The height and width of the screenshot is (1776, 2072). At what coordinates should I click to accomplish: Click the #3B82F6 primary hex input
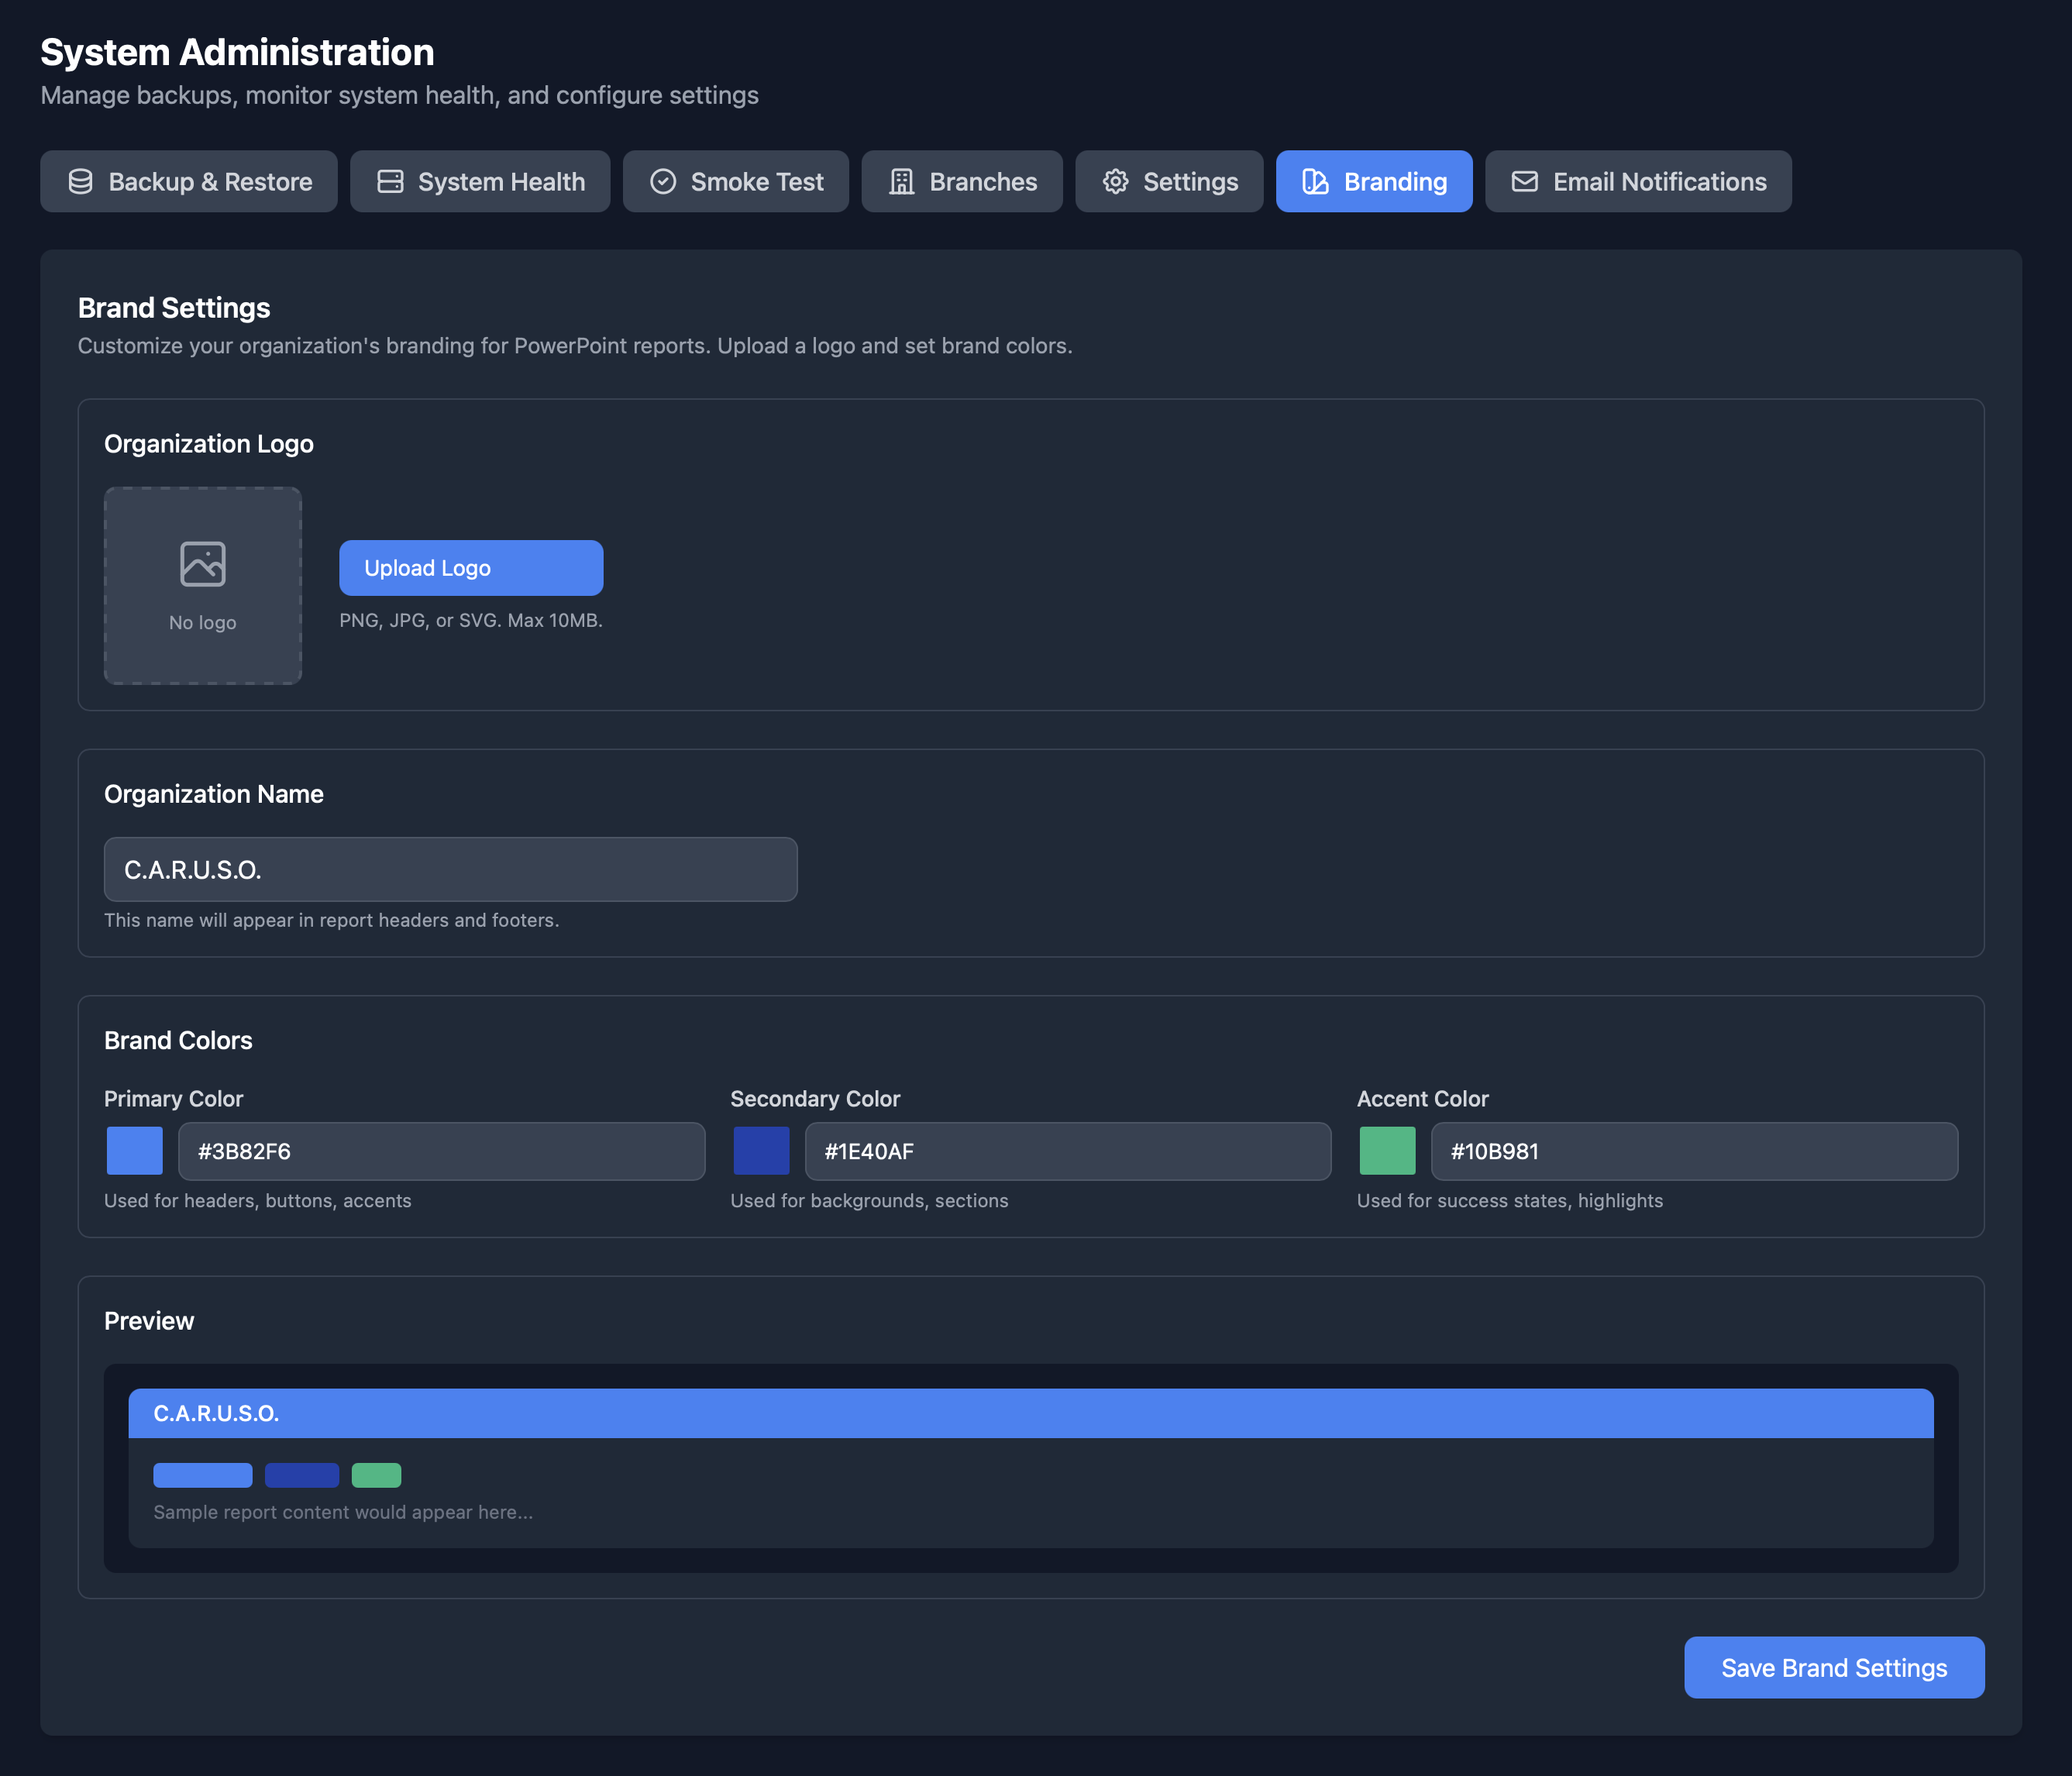coord(441,1152)
